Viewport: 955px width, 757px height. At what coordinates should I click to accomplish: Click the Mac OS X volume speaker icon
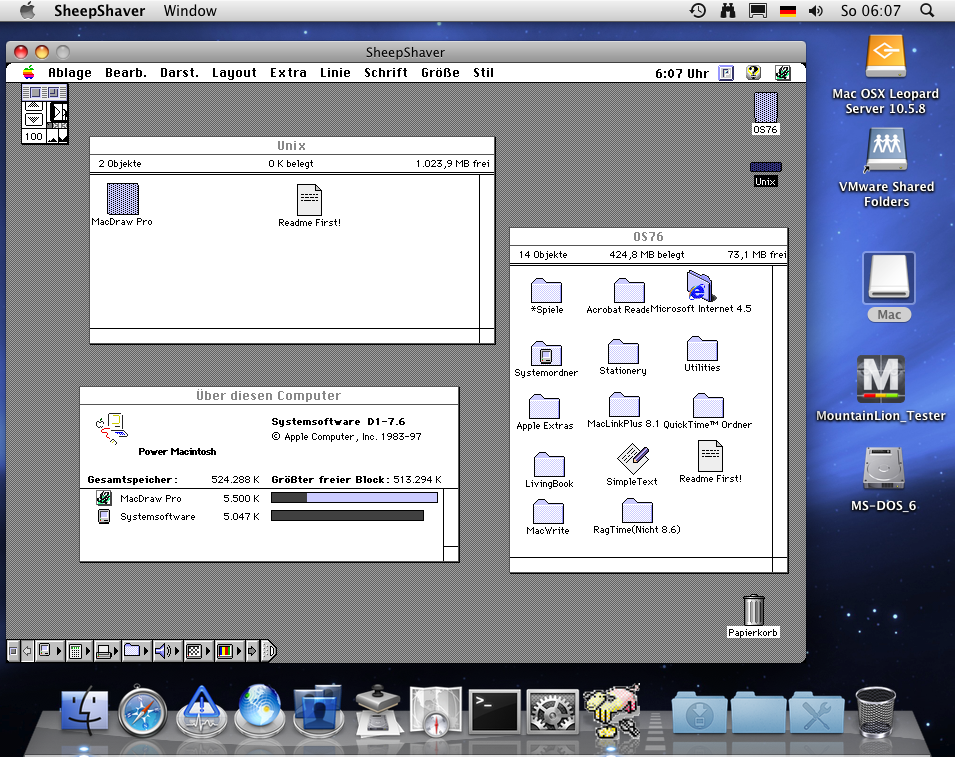(x=816, y=10)
